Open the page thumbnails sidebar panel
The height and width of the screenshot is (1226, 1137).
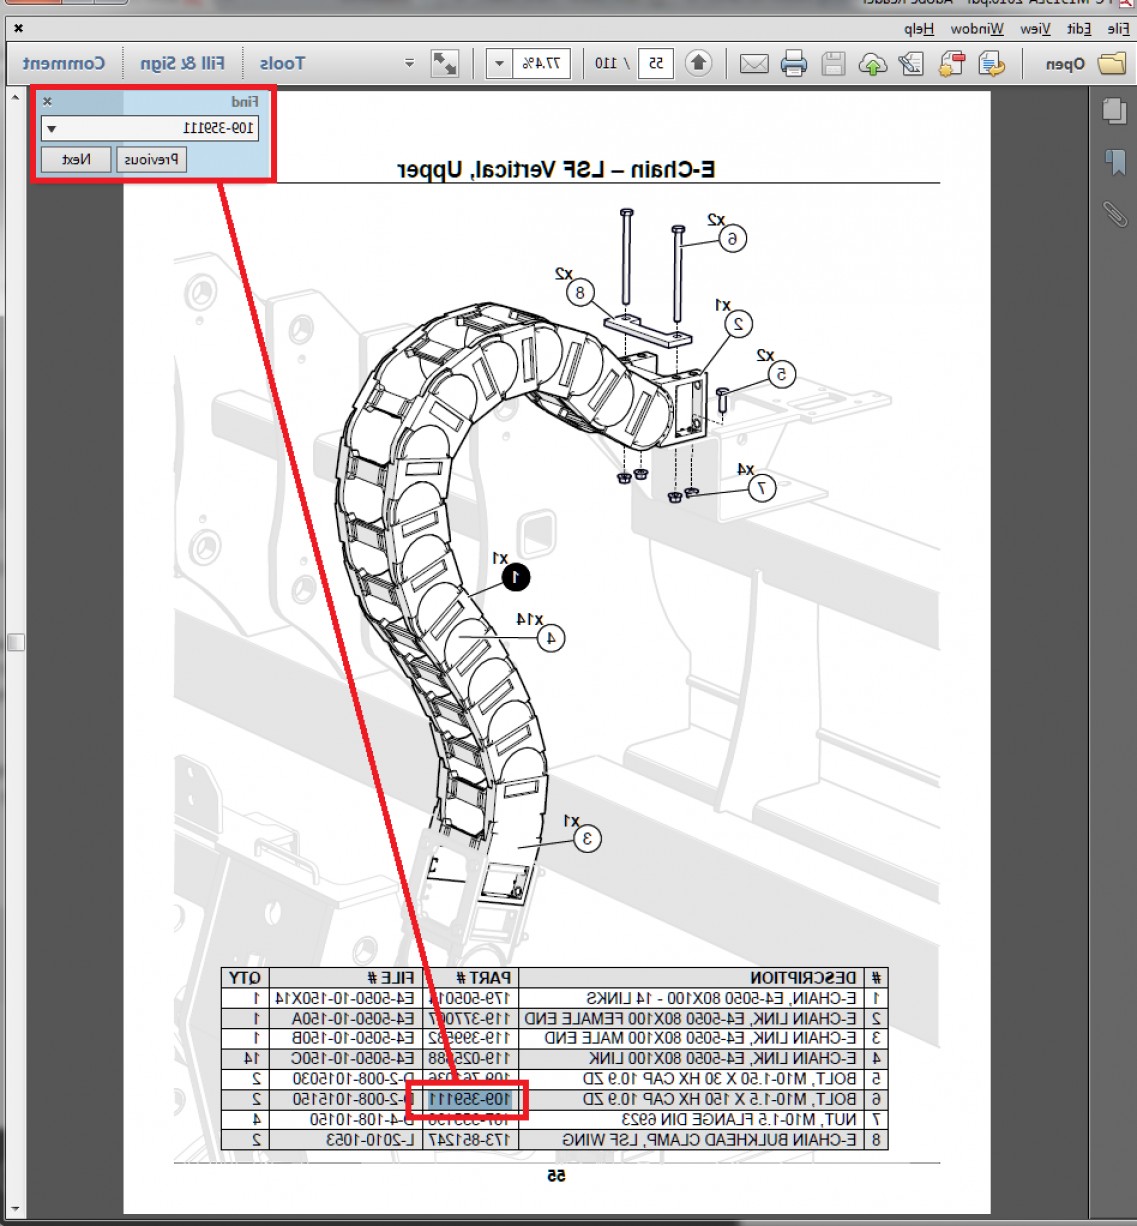click(1113, 111)
